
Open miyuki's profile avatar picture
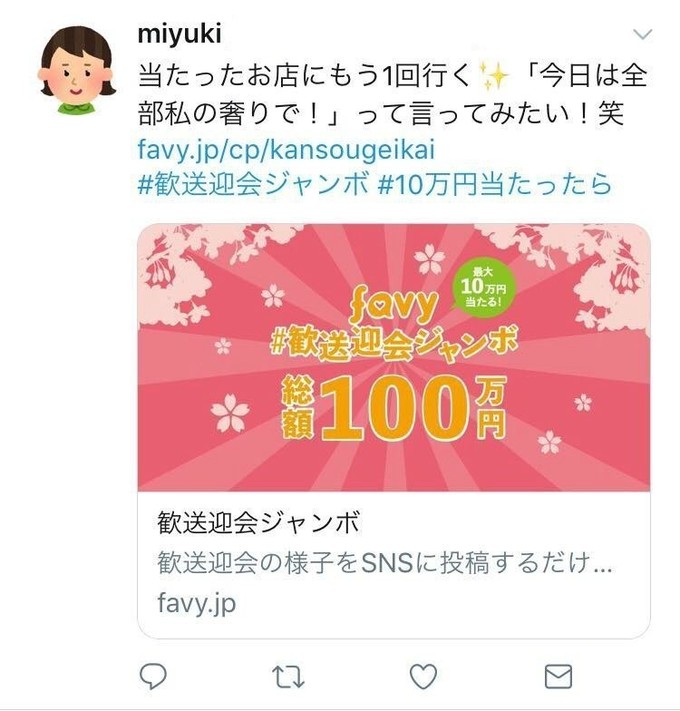[77, 69]
